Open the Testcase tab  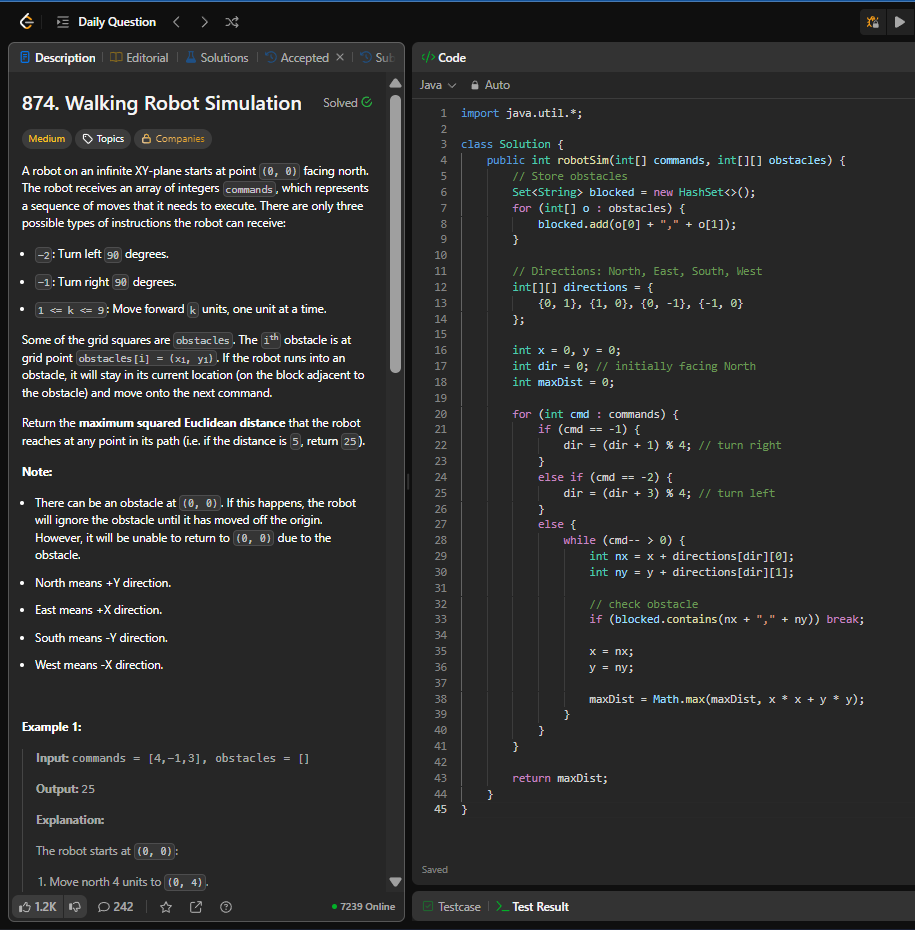pos(452,906)
